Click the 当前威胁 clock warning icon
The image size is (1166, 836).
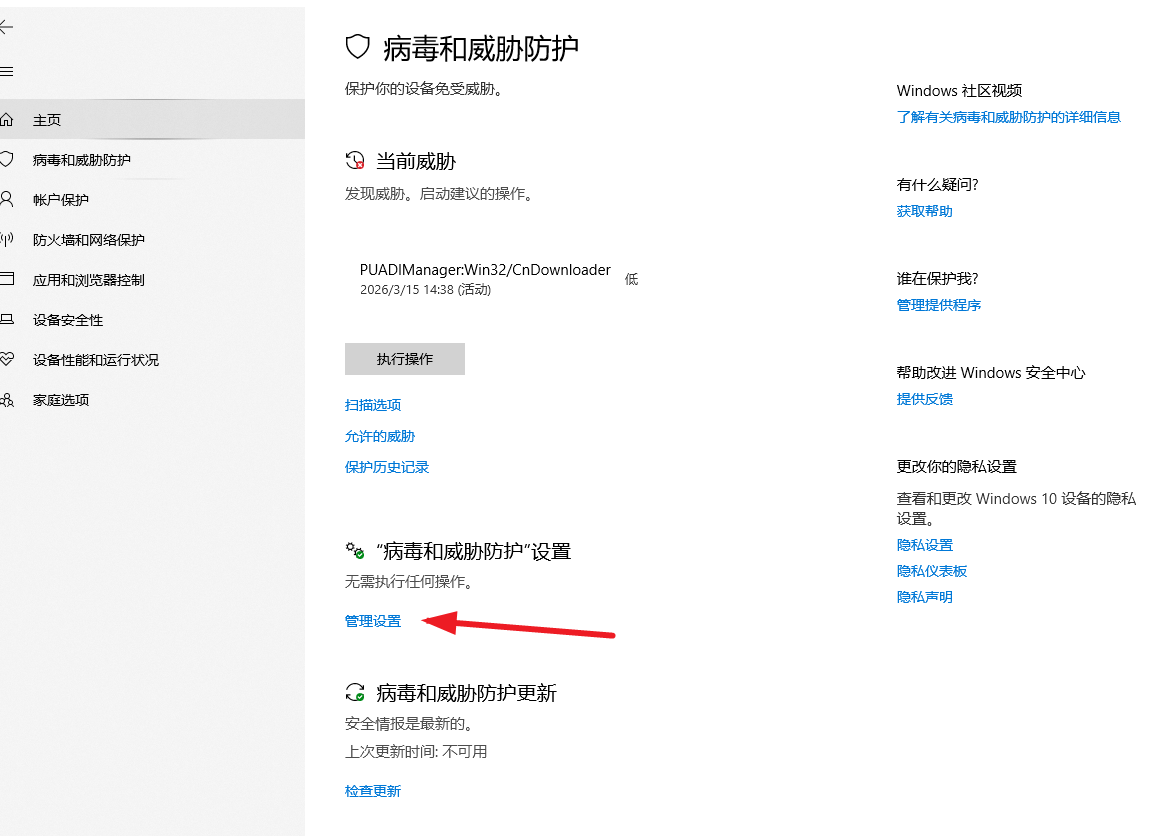click(x=355, y=160)
